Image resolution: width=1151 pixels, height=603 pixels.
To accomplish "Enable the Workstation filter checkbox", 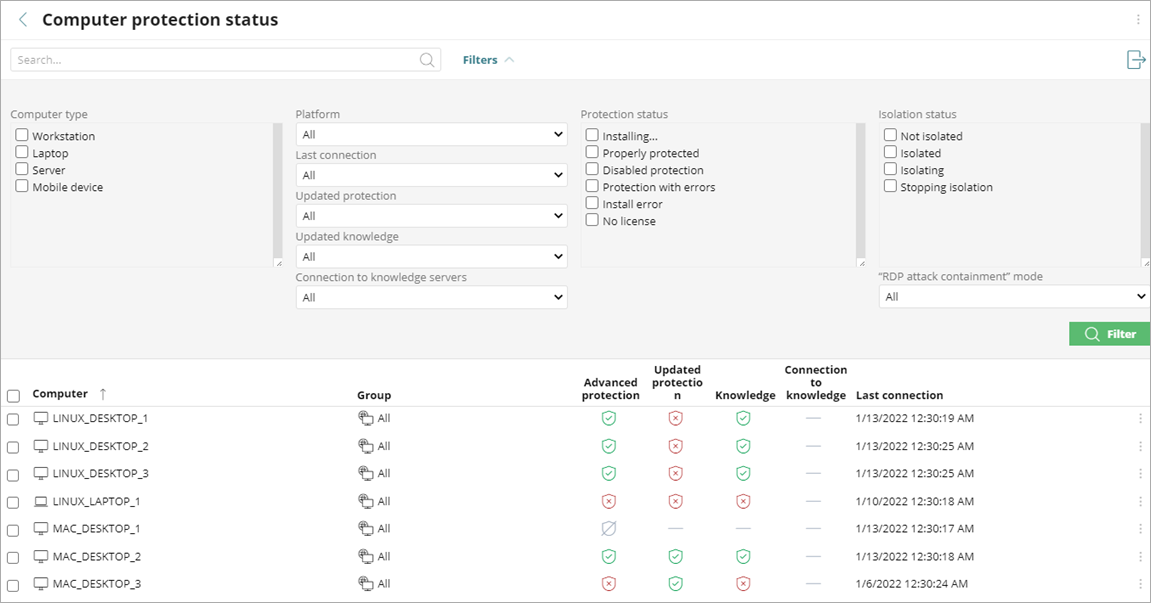I will (x=20, y=135).
